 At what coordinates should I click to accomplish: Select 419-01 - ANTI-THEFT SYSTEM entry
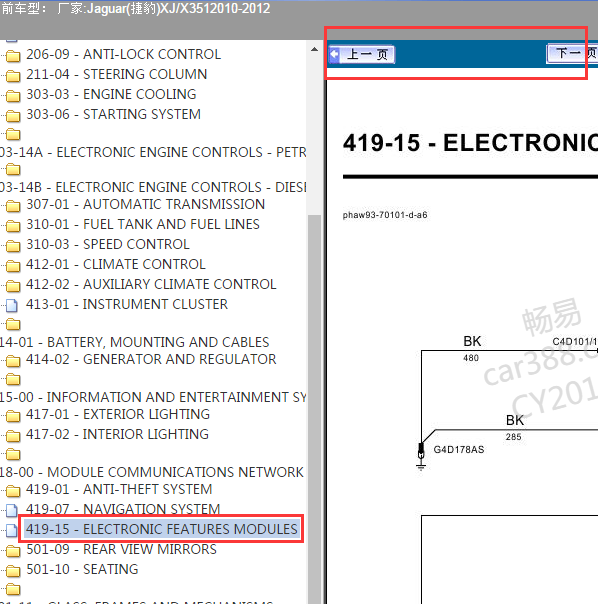(x=119, y=490)
